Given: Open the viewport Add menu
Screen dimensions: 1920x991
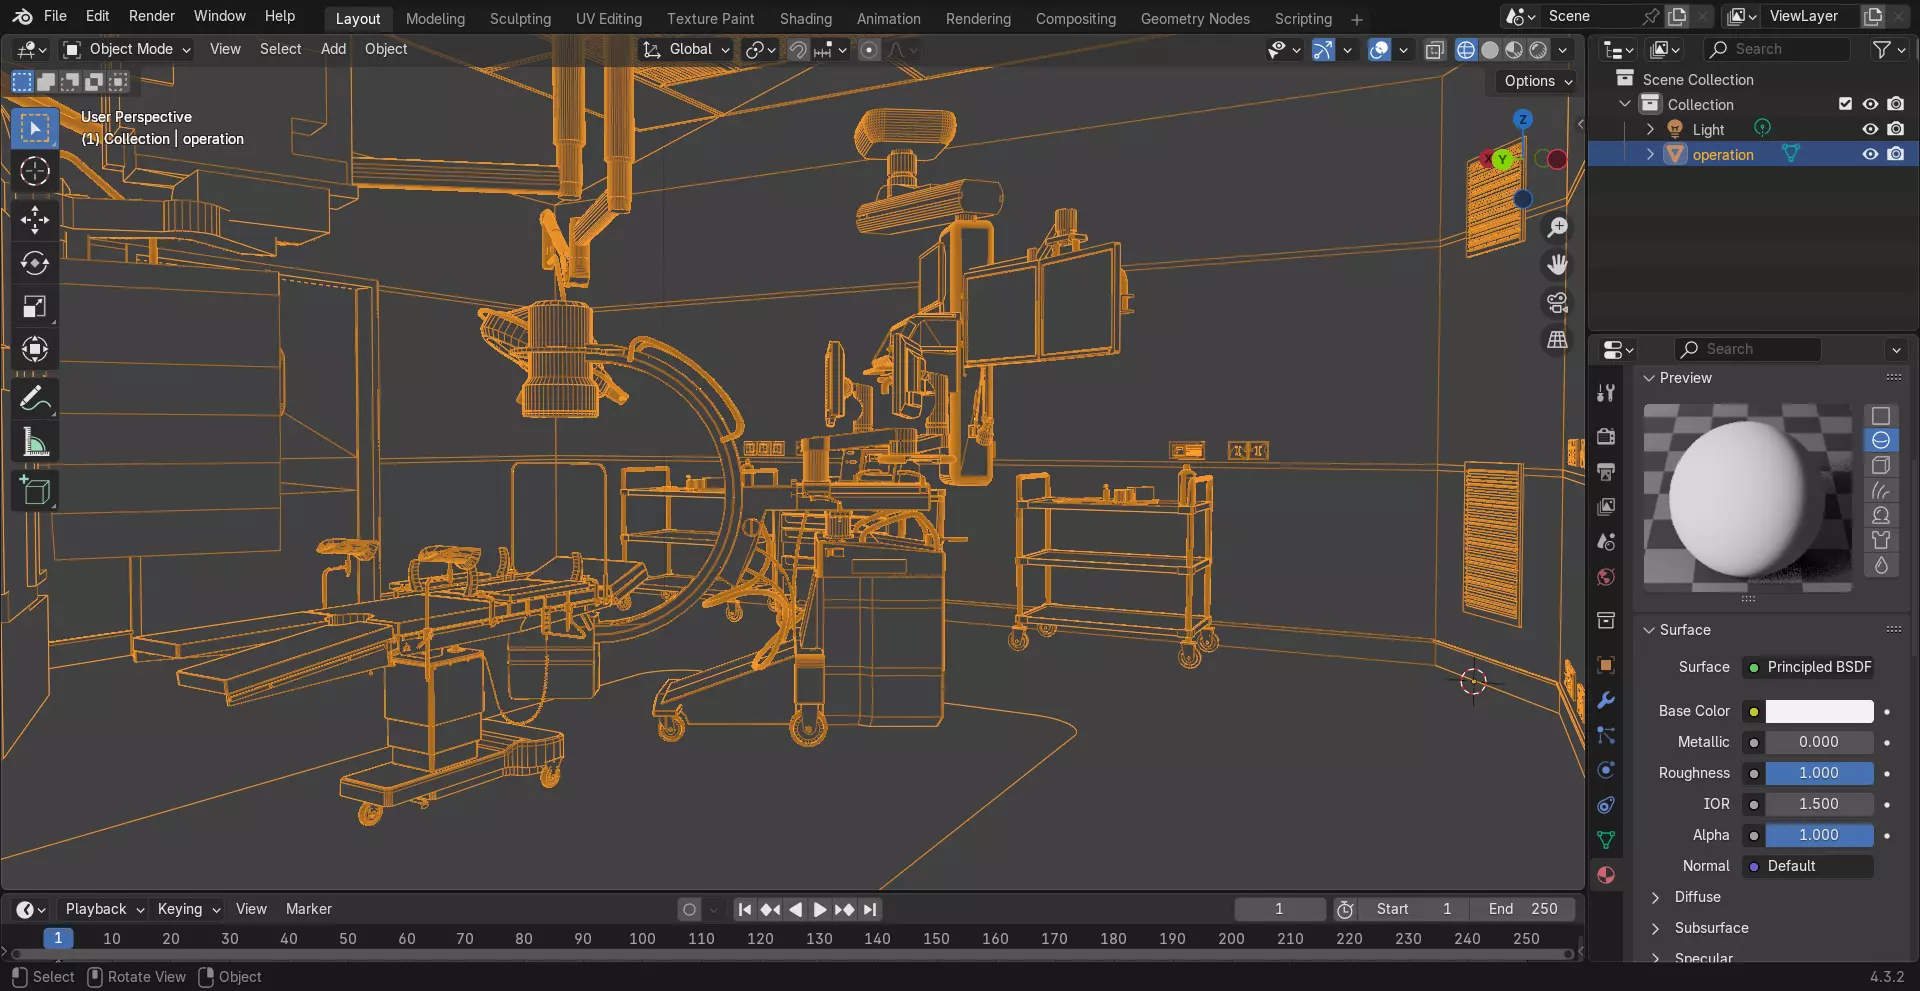Looking at the screenshot, I should pos(333,49).
